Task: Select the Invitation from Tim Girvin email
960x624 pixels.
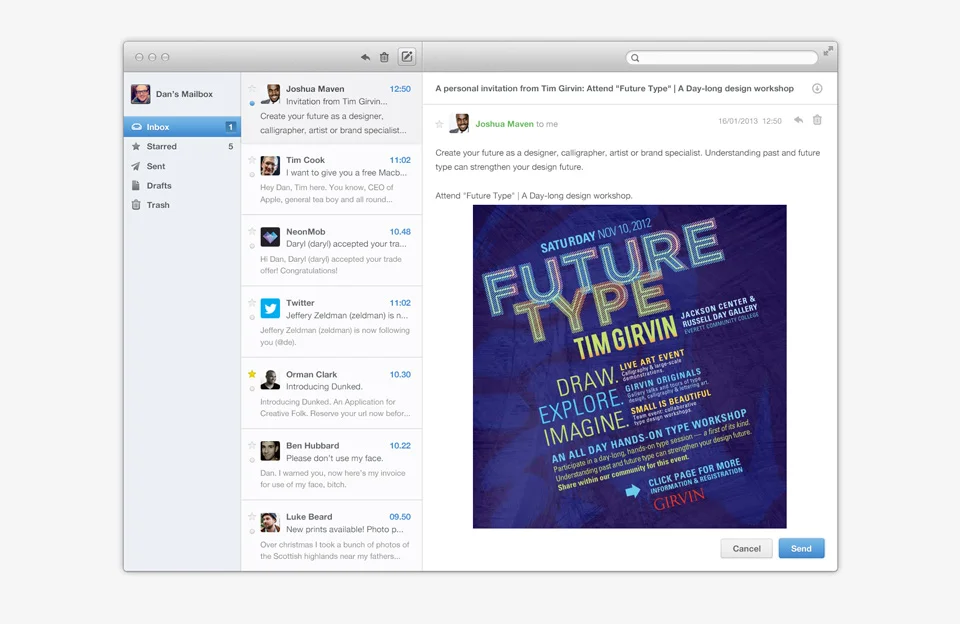Action: pyautogui.click(x=332, y=108)
